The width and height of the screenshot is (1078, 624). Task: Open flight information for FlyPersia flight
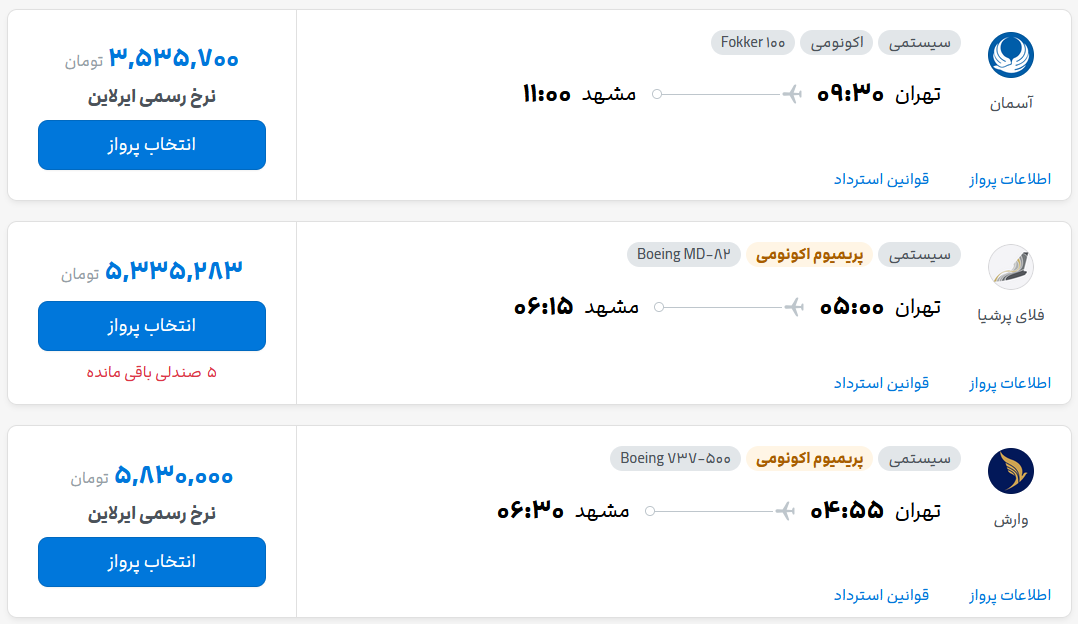pos(1010,383)
